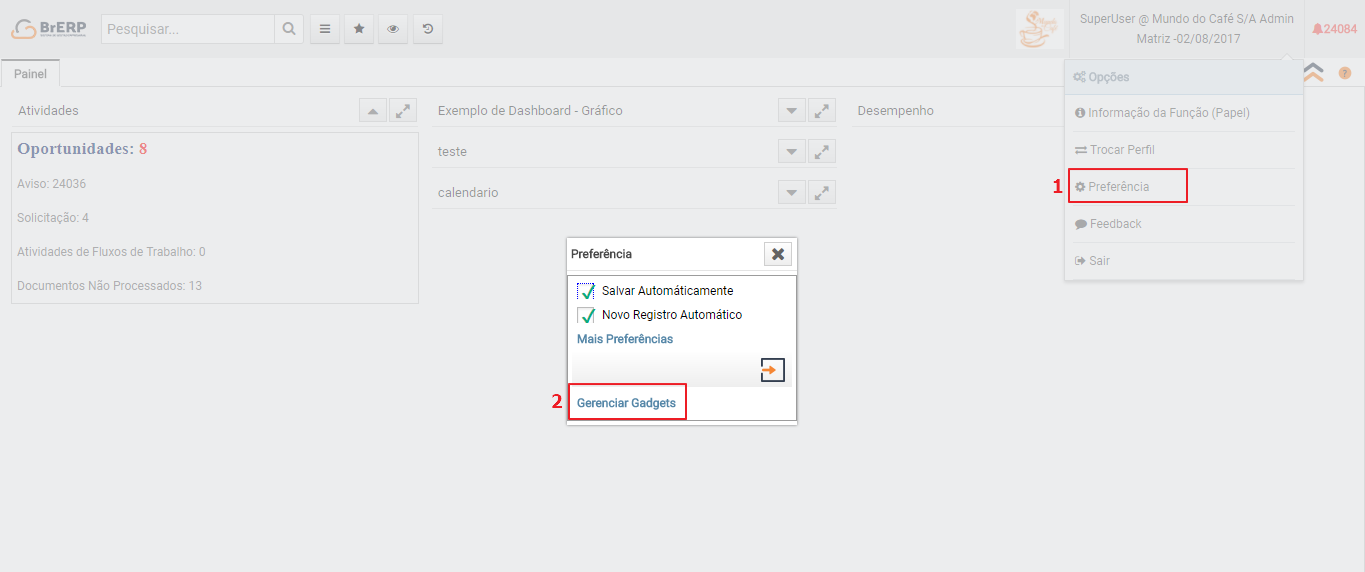Viewport: 1365px width, 572px height.
Task: Choose Trocar Perfil in the menu
Action: tap(1121, 150)
